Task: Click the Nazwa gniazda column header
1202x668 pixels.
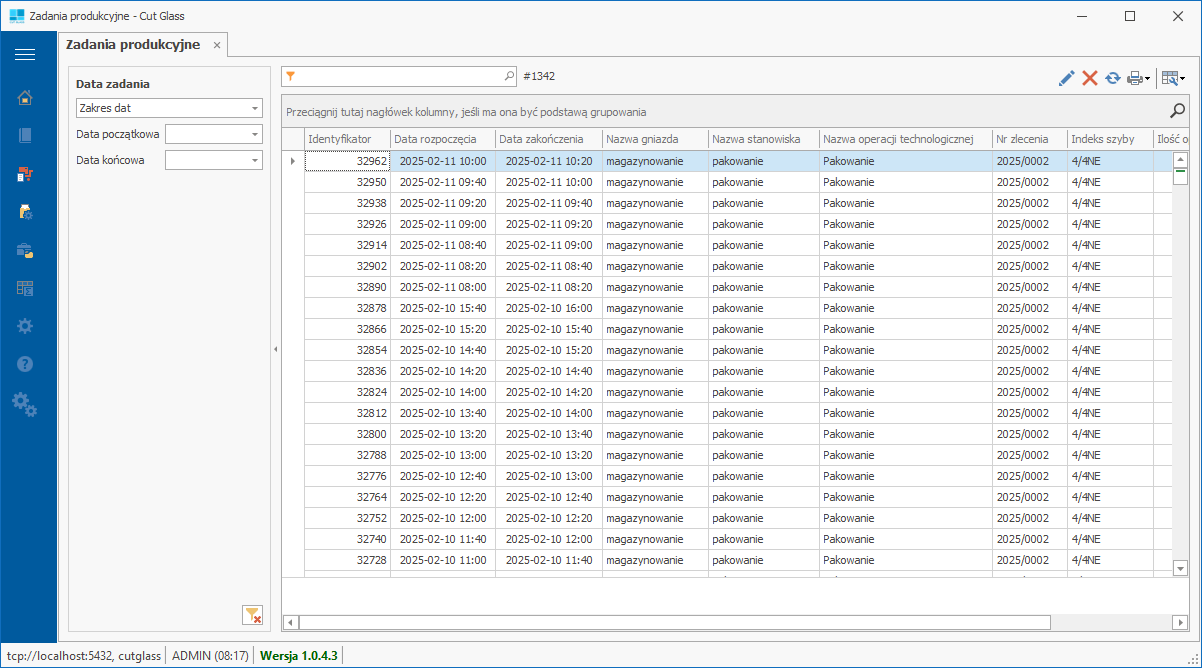Action: pos(642,139)
